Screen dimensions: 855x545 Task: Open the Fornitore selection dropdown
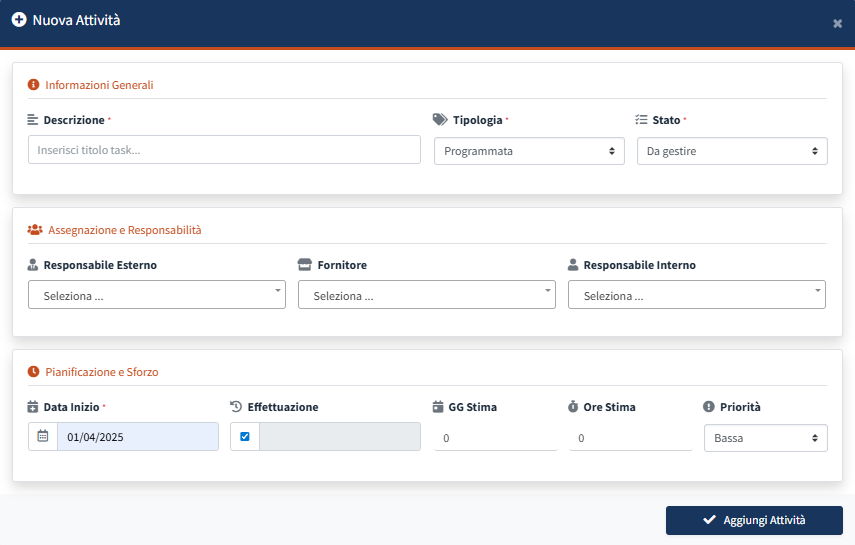(426, 295)
